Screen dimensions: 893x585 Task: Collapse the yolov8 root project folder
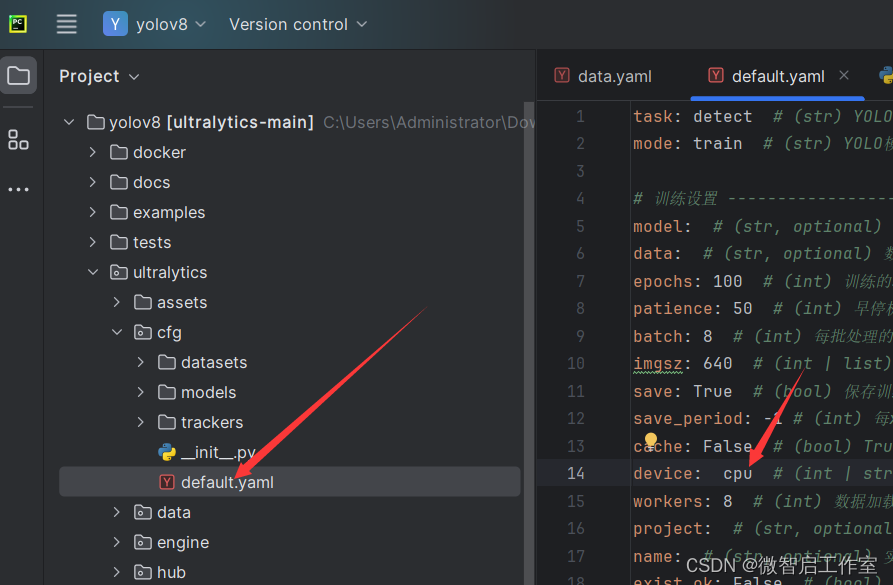(69, 122)
